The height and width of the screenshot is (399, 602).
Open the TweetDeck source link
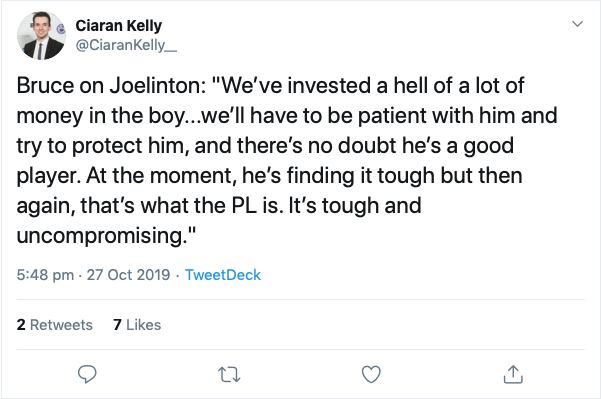(x=223, y=275)
